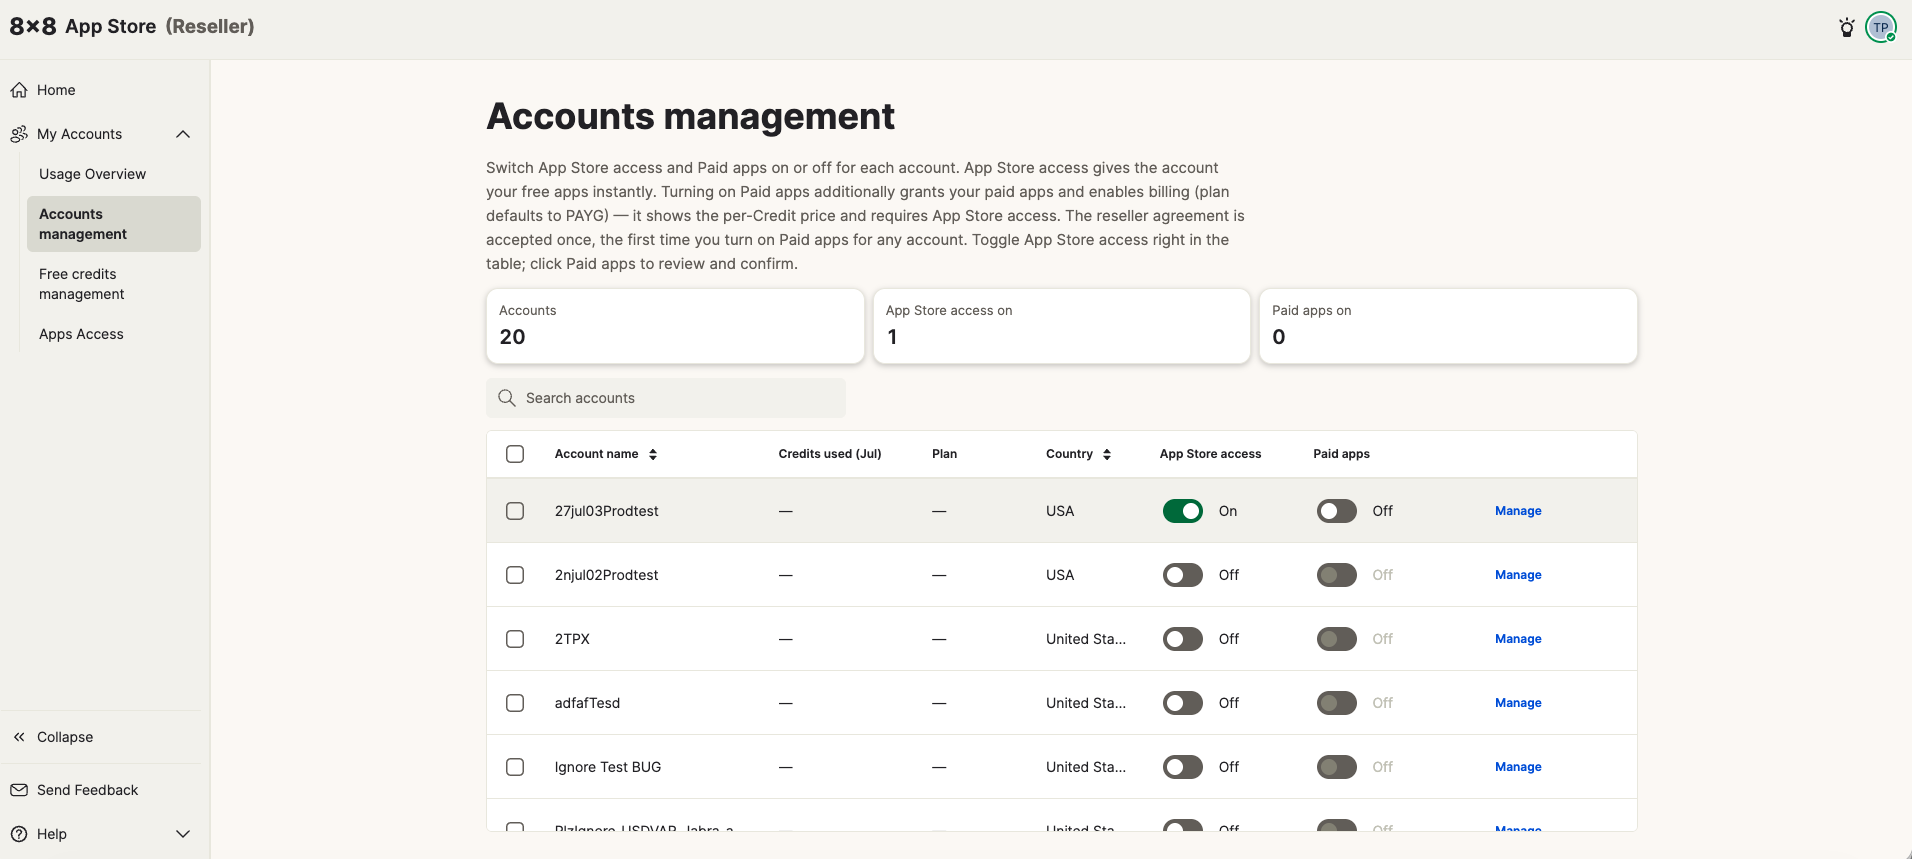
Task: Select Accounts management sidebar item
Action: click(114, 224)
